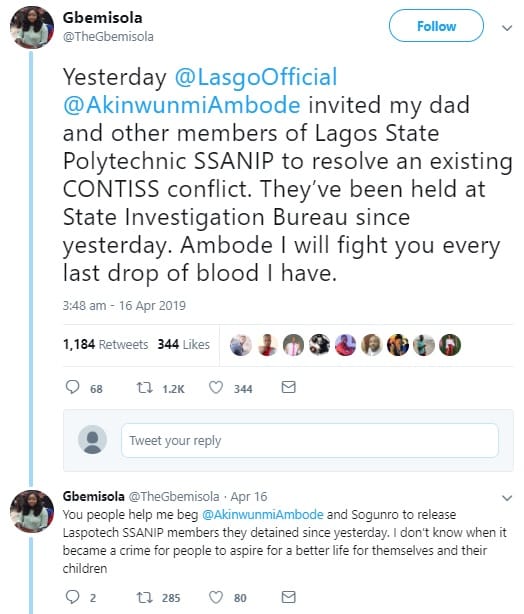Retweet the second tweet with 285 retweets
The image size is (524, 614).
click(x=144, y=597)
